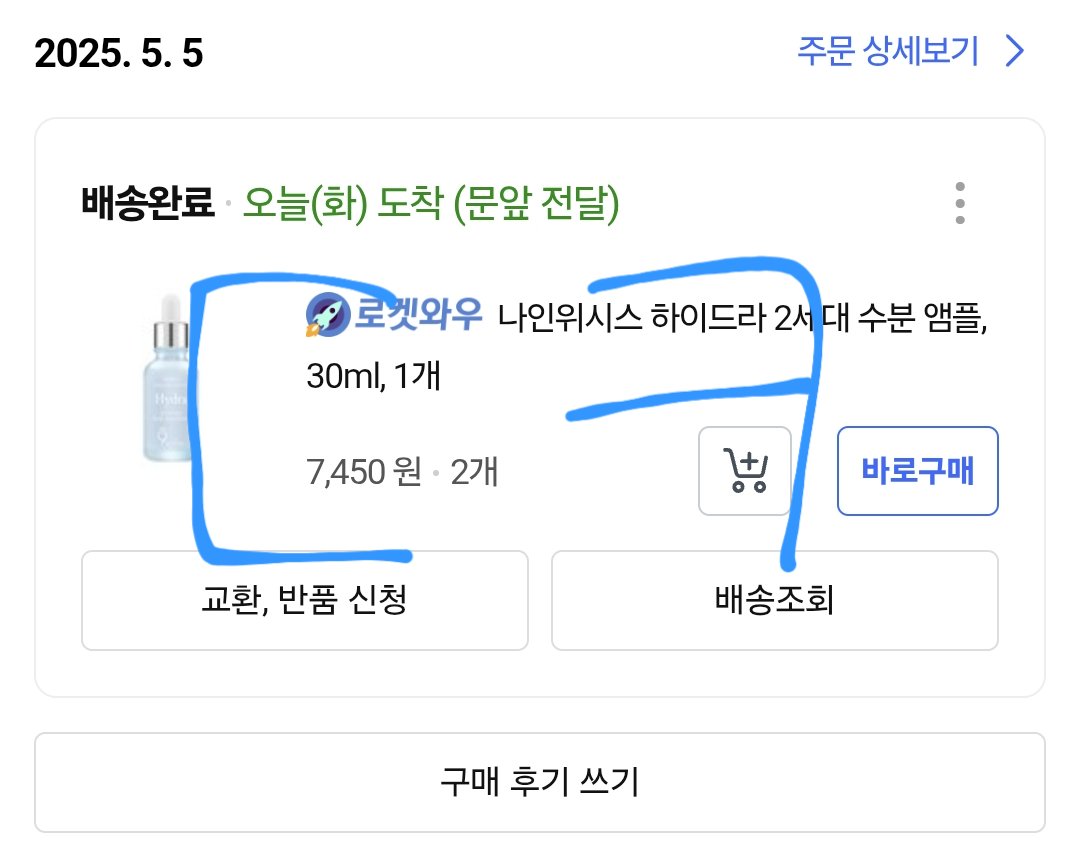Click the 2개 quantity label
Viewport: 1080px width, 862px height.
pyautogui.click(x=474, y=471)
